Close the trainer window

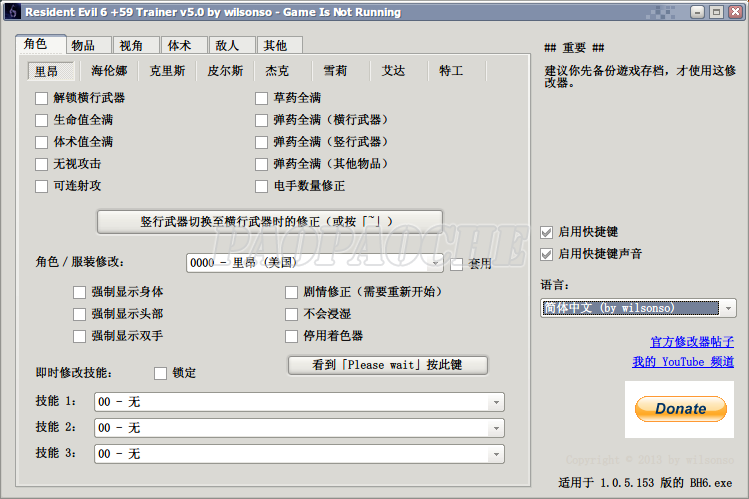[x=735, y=12]
